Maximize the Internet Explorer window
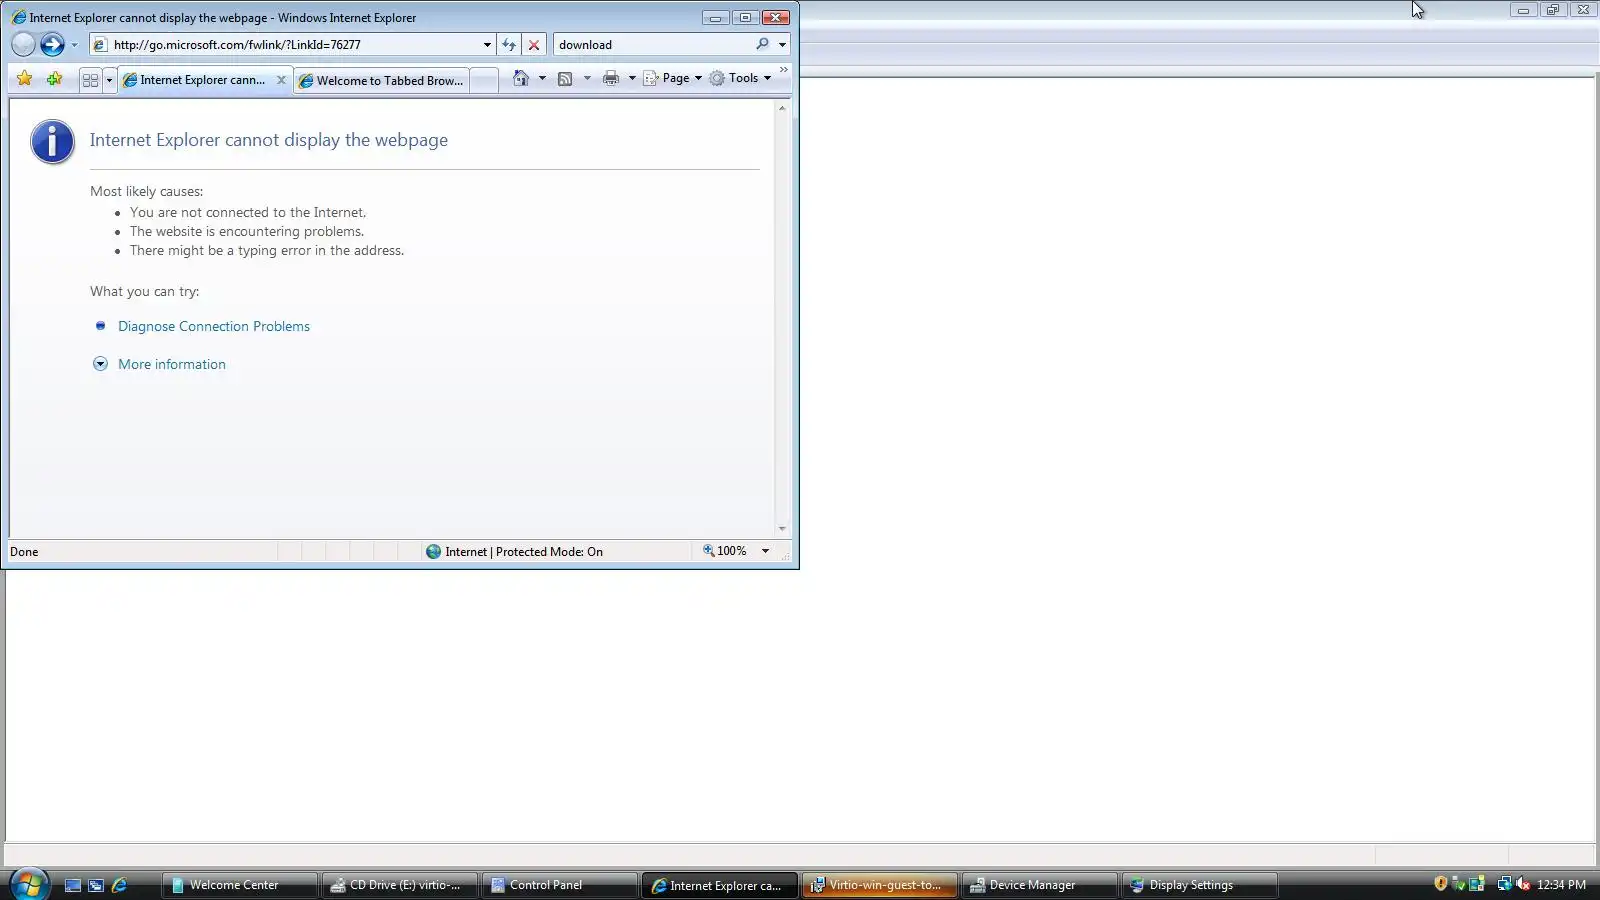 [745, 17]
